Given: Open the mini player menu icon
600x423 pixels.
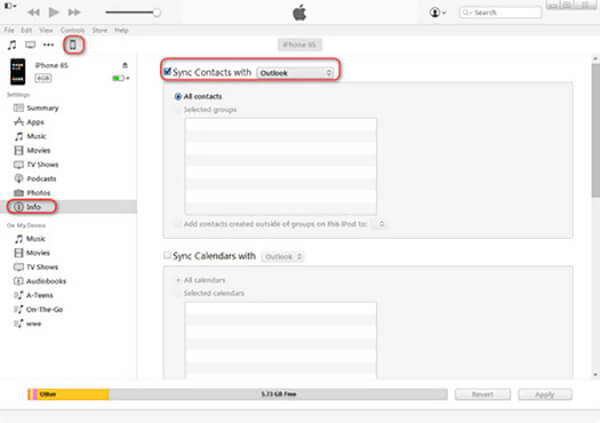Looking at the screenshot, I should [x=10, y=6].
